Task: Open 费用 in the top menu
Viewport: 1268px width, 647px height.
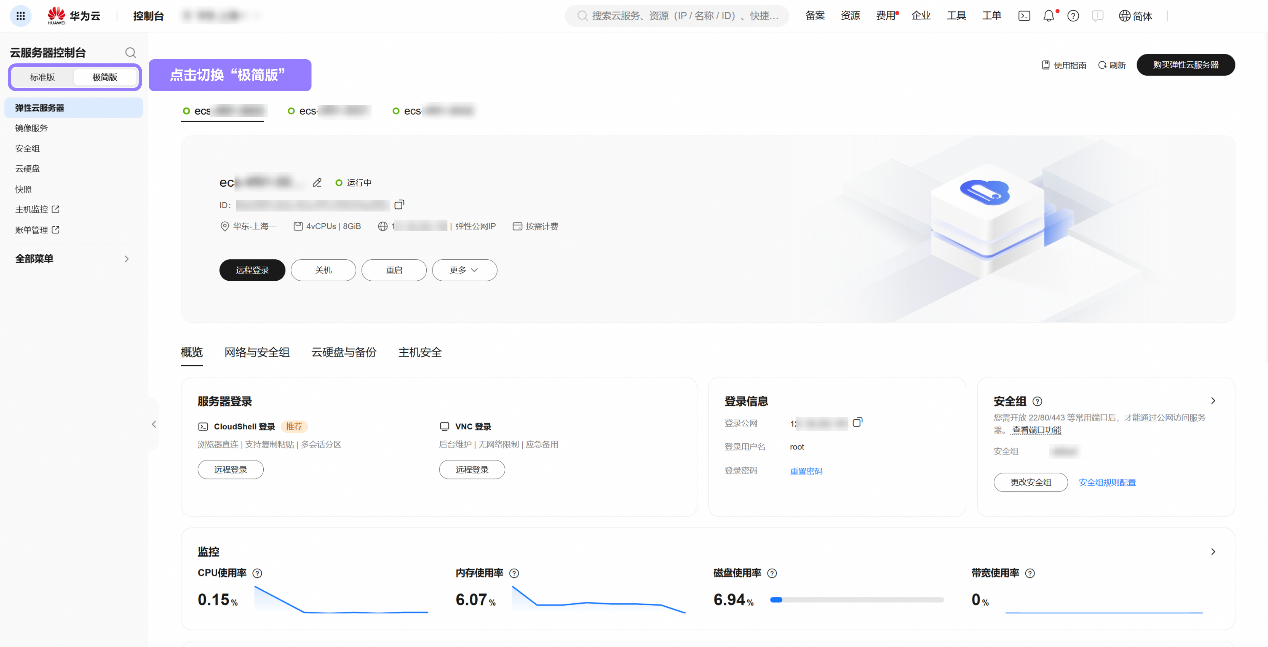Action: tap(886, 16)
